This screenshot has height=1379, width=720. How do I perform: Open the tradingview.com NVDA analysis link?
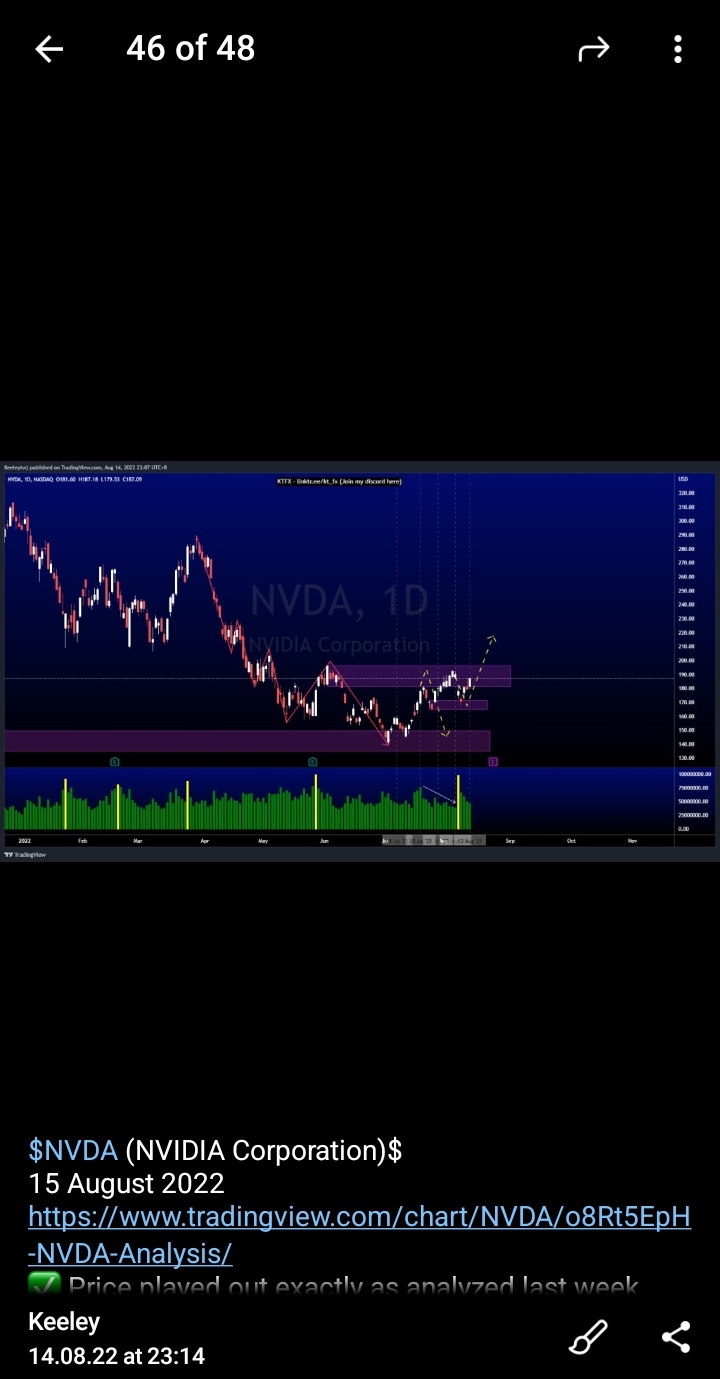pyautogui.click(x=360, y=1234)
